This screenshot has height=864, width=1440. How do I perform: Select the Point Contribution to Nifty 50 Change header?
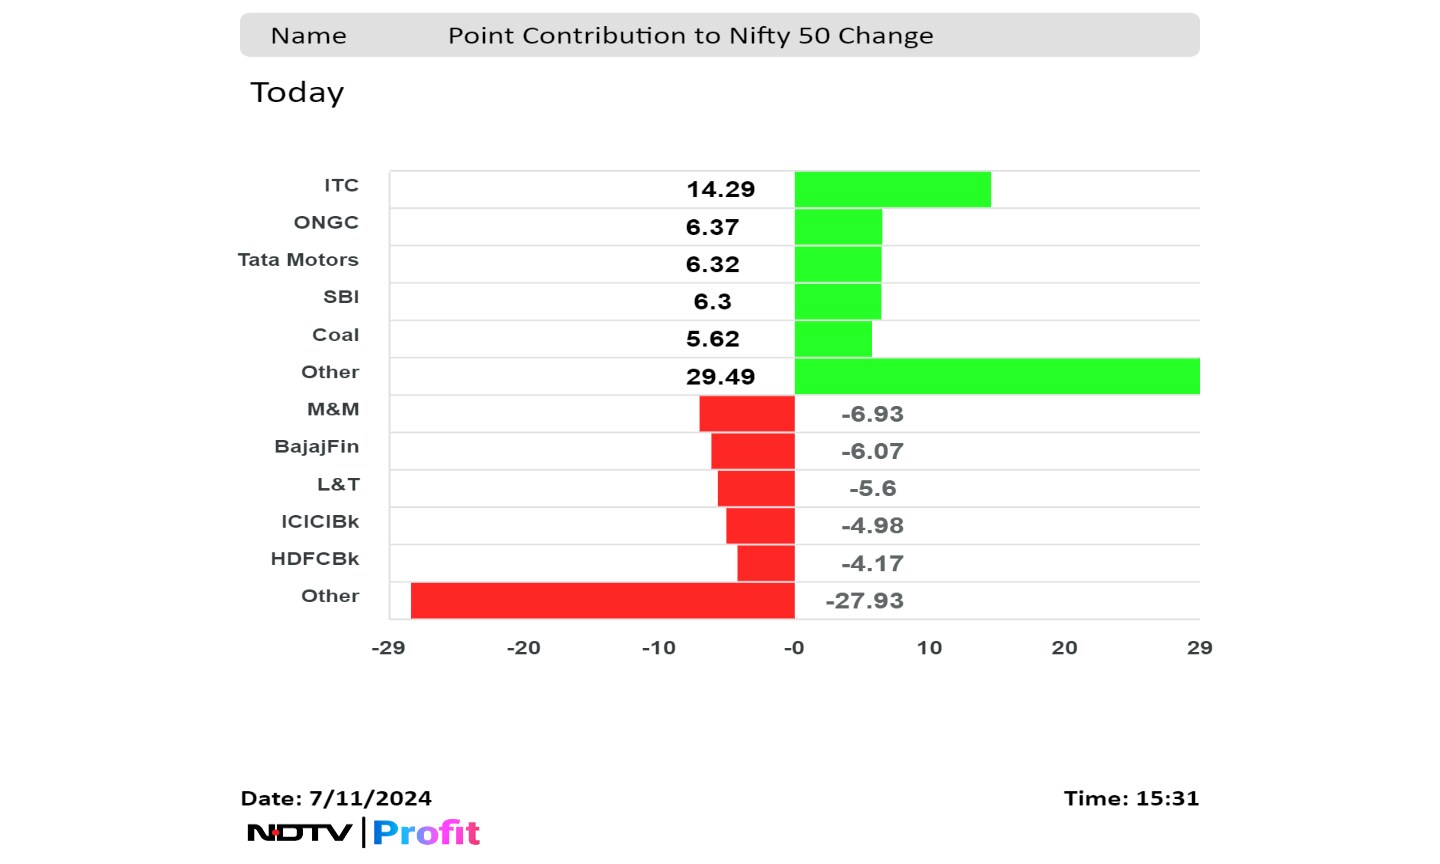click(690, 36)
